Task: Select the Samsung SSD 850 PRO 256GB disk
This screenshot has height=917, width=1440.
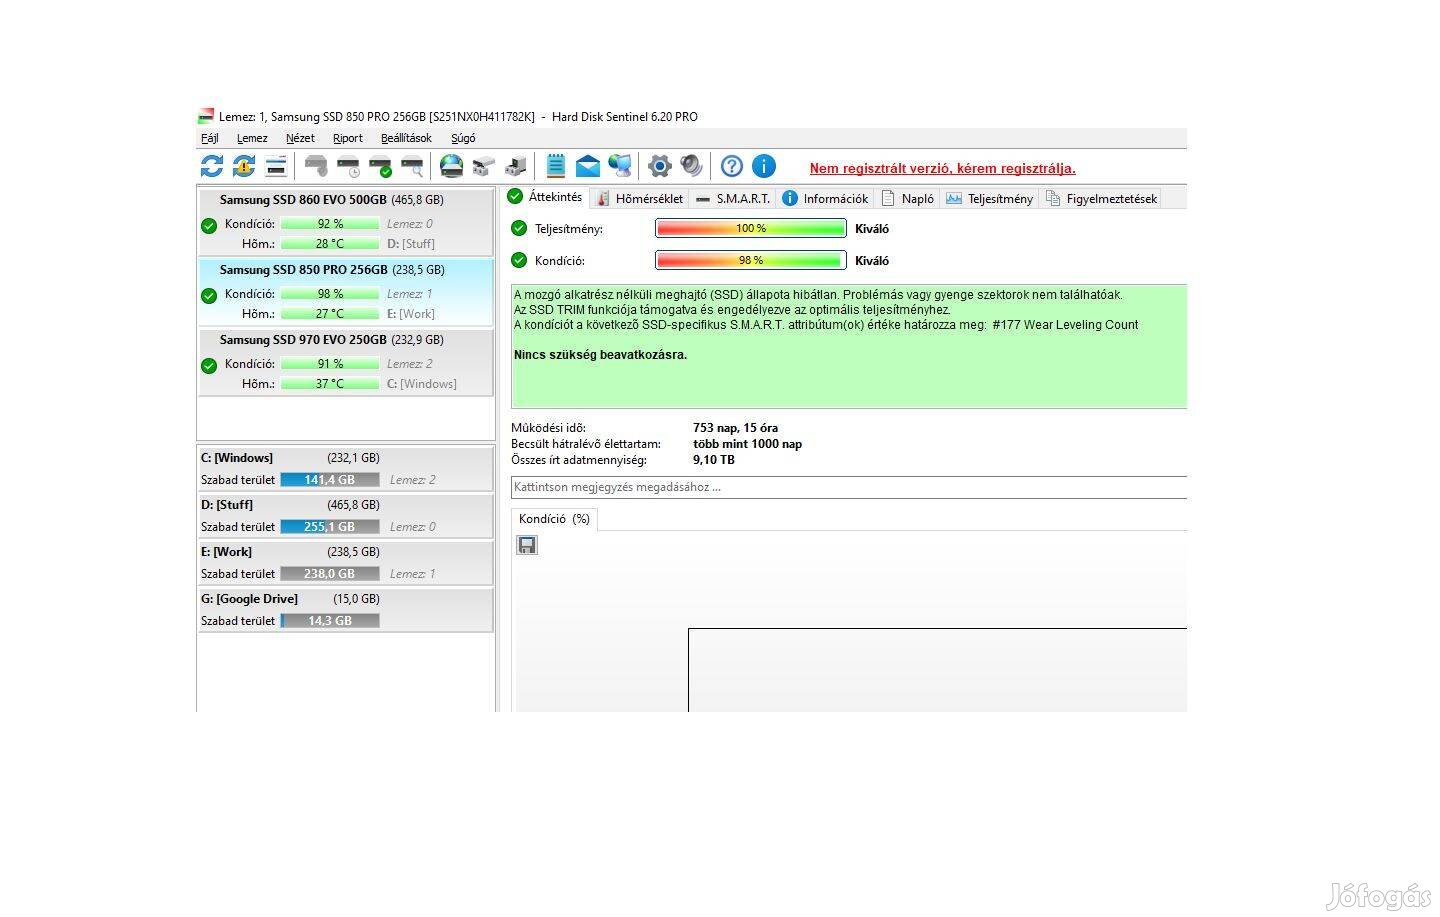Action: (345, 292)
